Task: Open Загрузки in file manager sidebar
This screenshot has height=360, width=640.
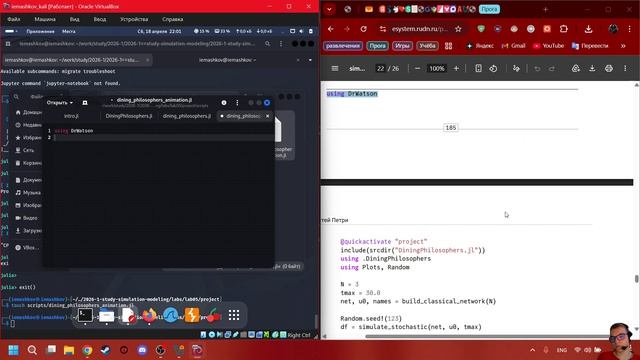Action: [28, 231]
